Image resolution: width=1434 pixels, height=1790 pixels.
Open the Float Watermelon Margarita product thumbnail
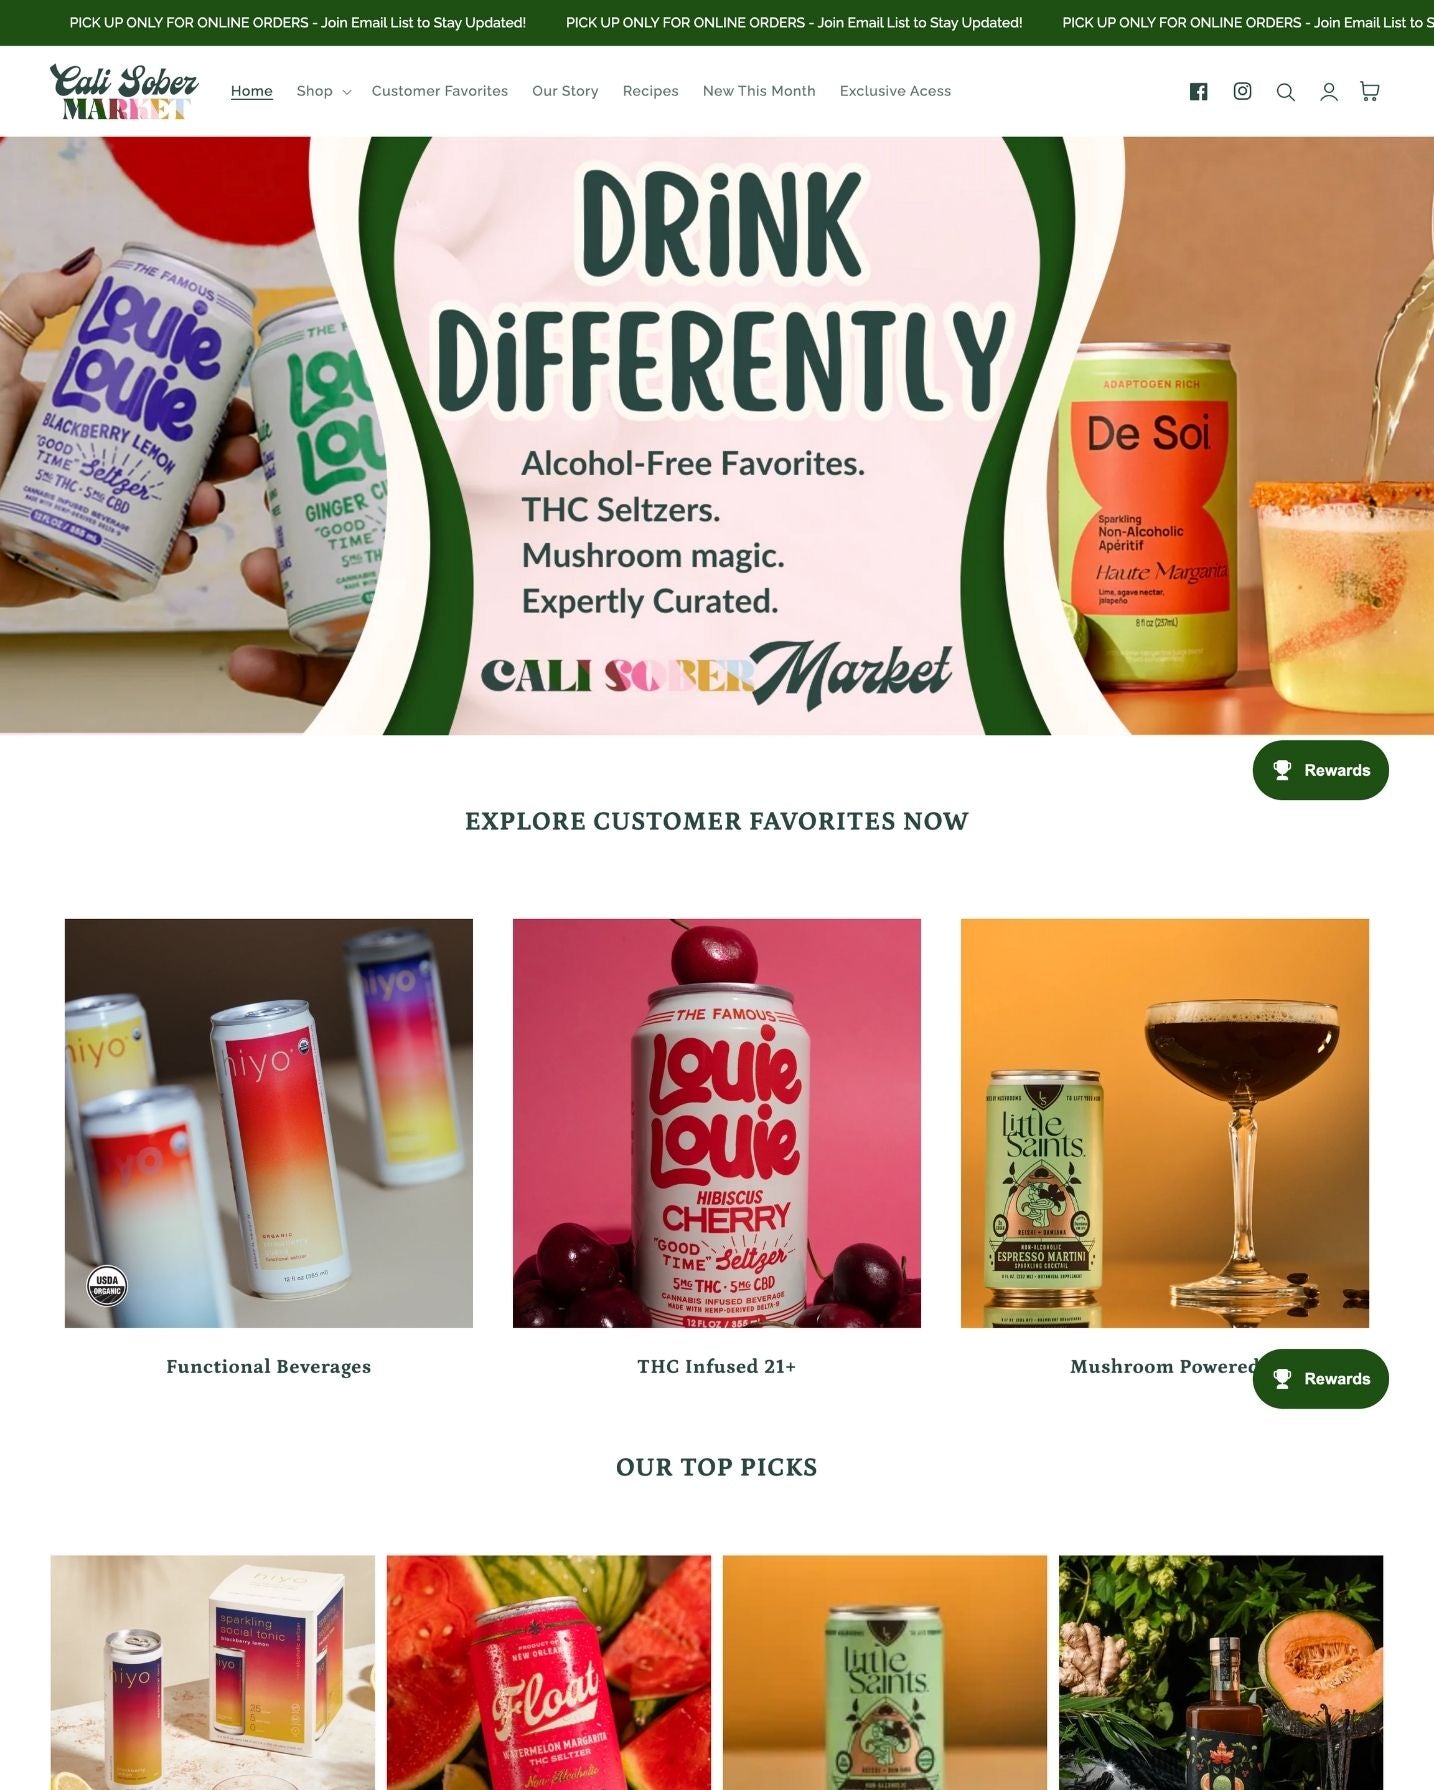549,1672
